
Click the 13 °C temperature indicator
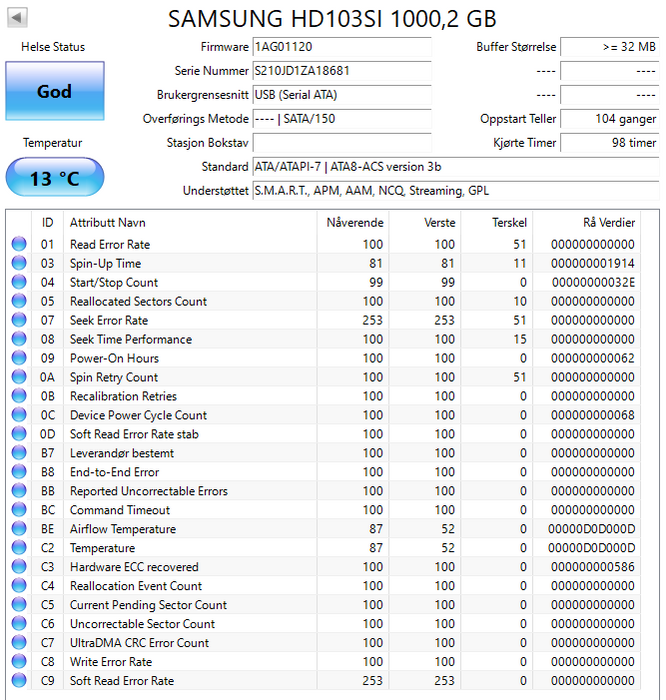pos(55,177)
